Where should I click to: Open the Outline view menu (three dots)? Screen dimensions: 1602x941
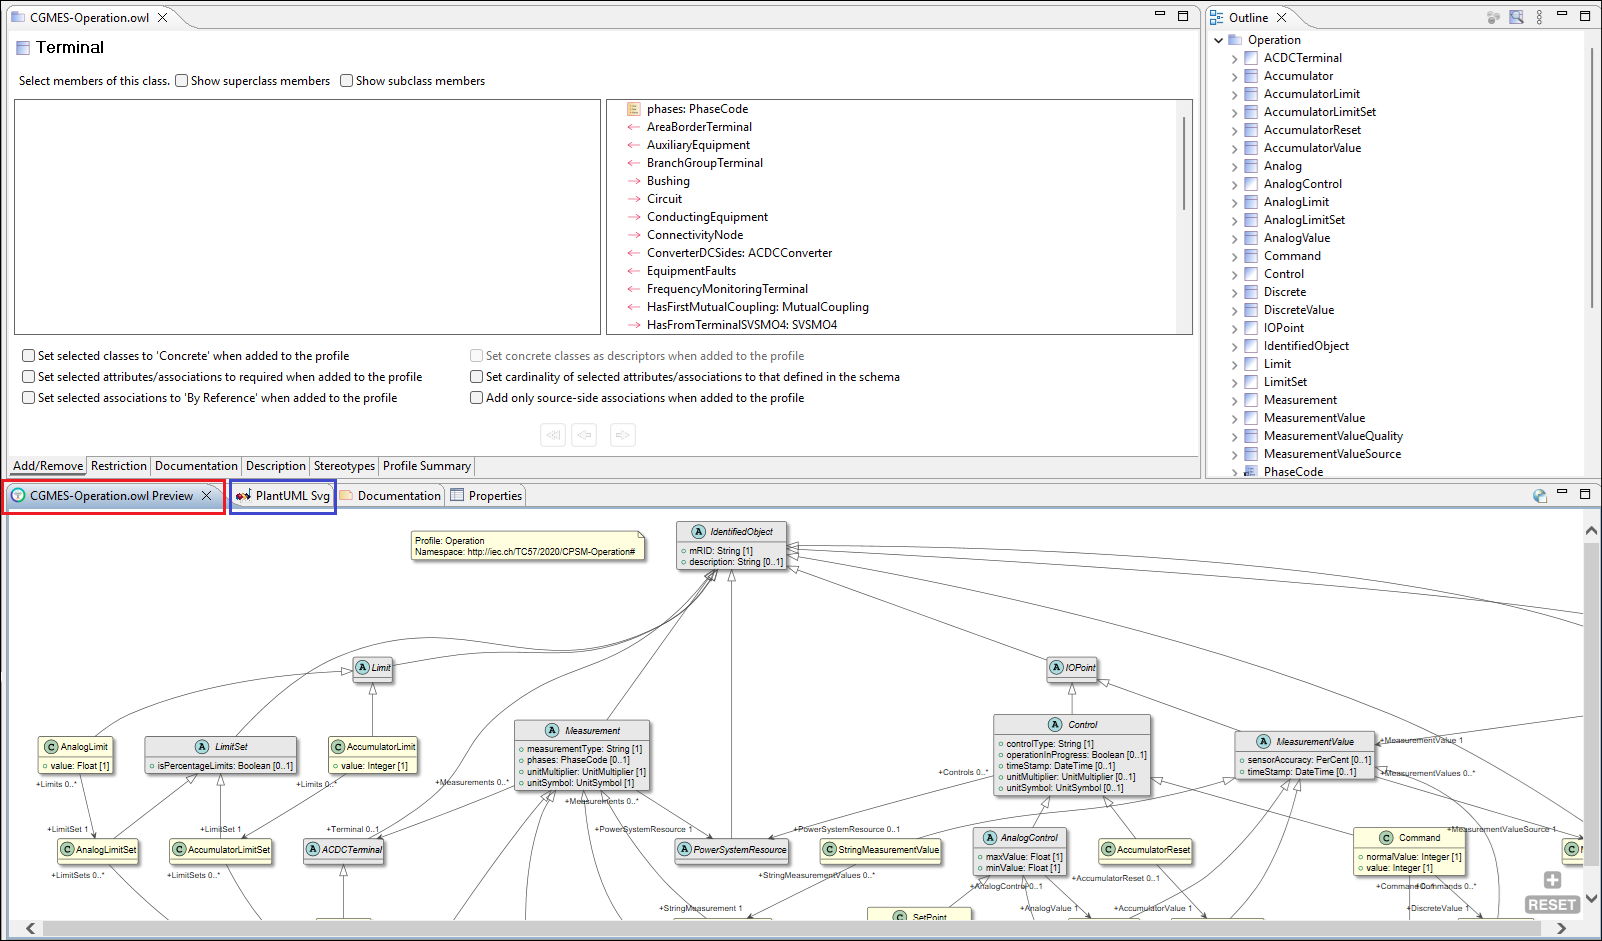[1539, 17]
